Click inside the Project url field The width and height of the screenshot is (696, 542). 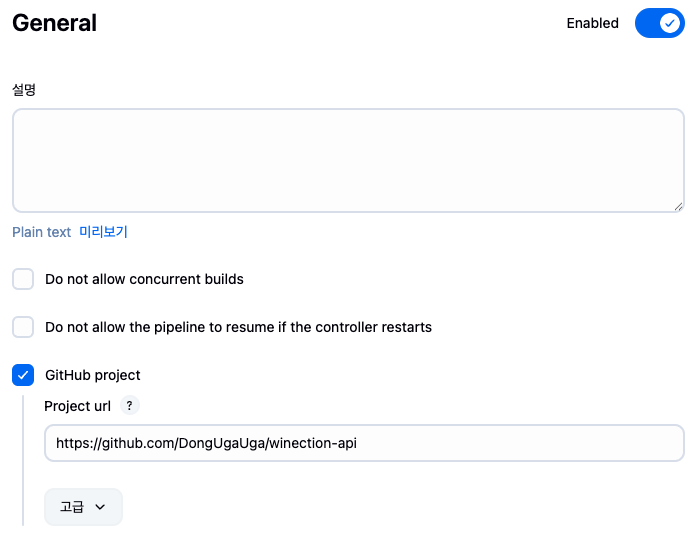(364, 443)
